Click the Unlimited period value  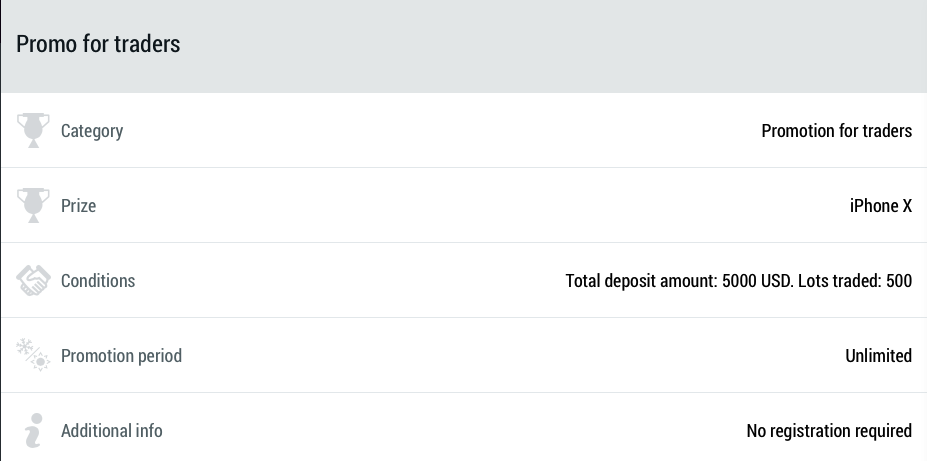(878, 356)
